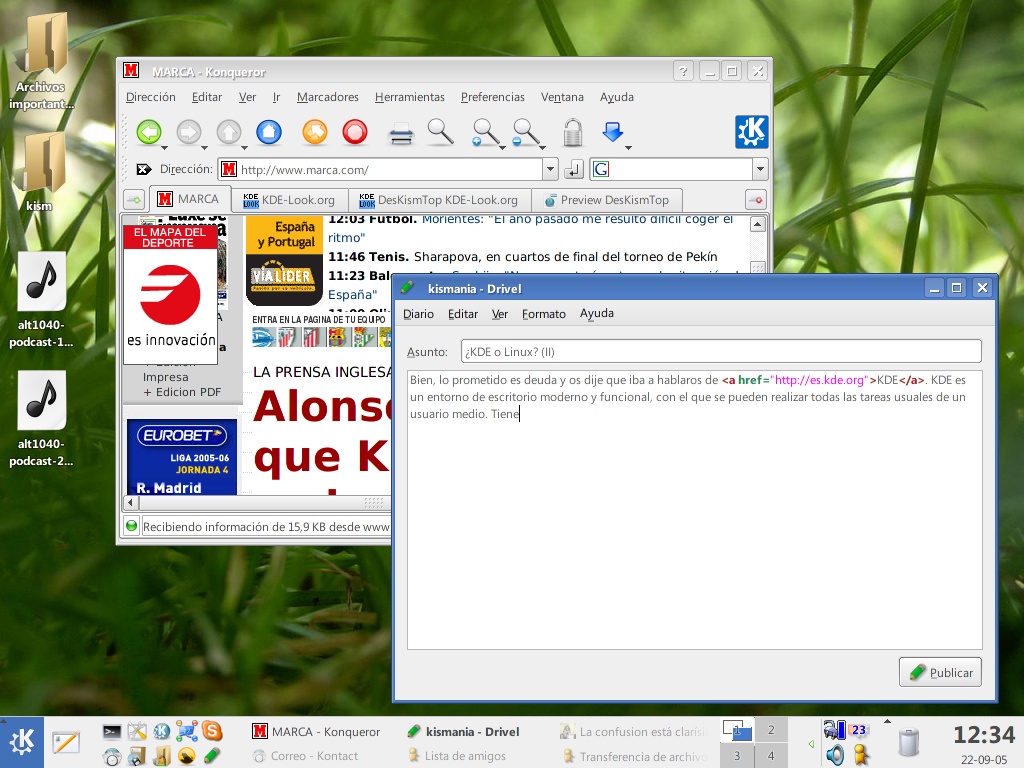Screen dimensions: 1024x768
Task: Switch to the KDE-Look.org tab
Action: click(289, 200)
